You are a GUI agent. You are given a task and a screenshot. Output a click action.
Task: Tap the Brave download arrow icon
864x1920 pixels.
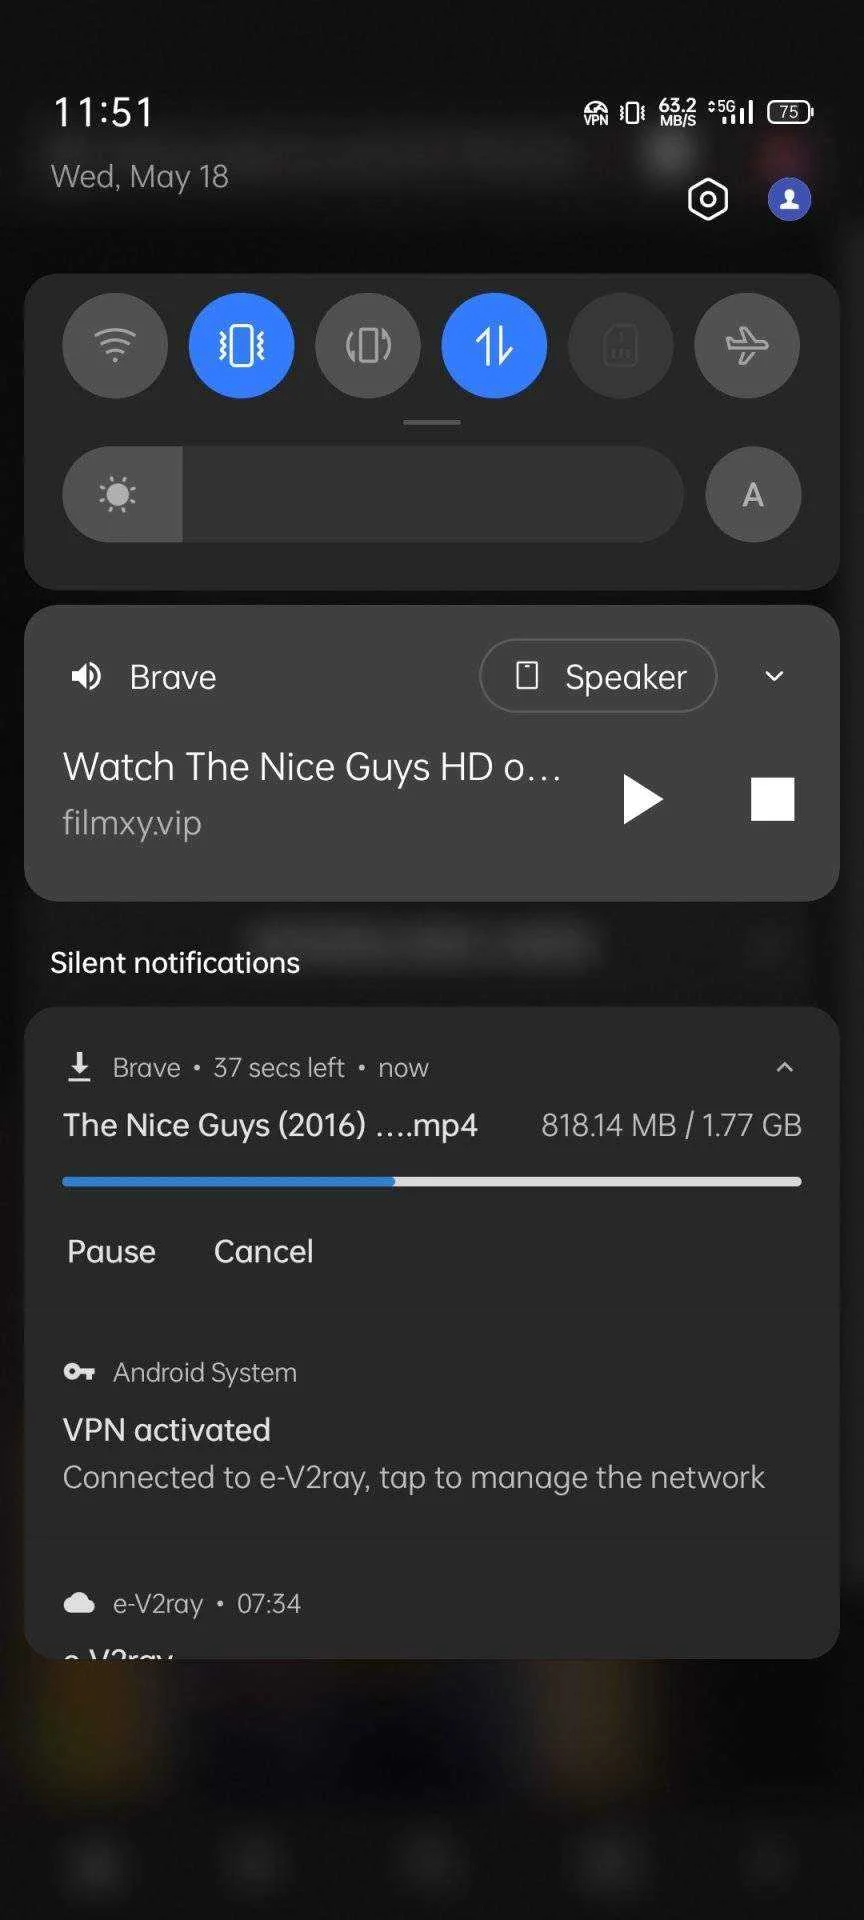pos(79,1067)
